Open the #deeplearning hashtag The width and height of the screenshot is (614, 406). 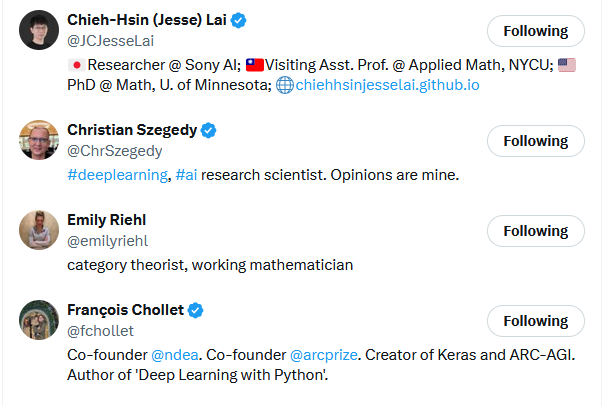pyautogui.click(x=117, y=175)
